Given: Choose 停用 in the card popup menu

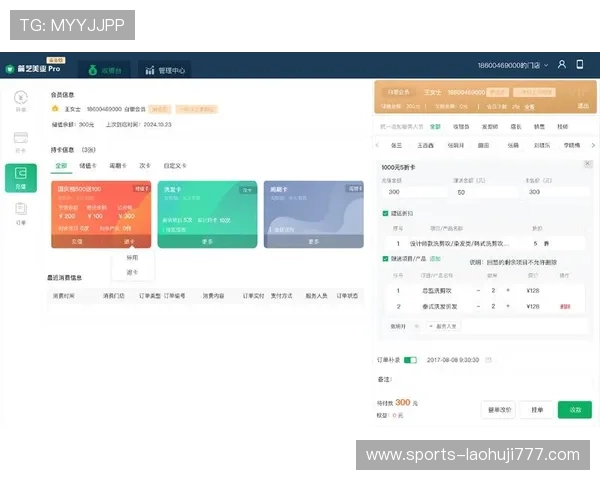Looking at the screenshot, I should [x=132, y=258].
